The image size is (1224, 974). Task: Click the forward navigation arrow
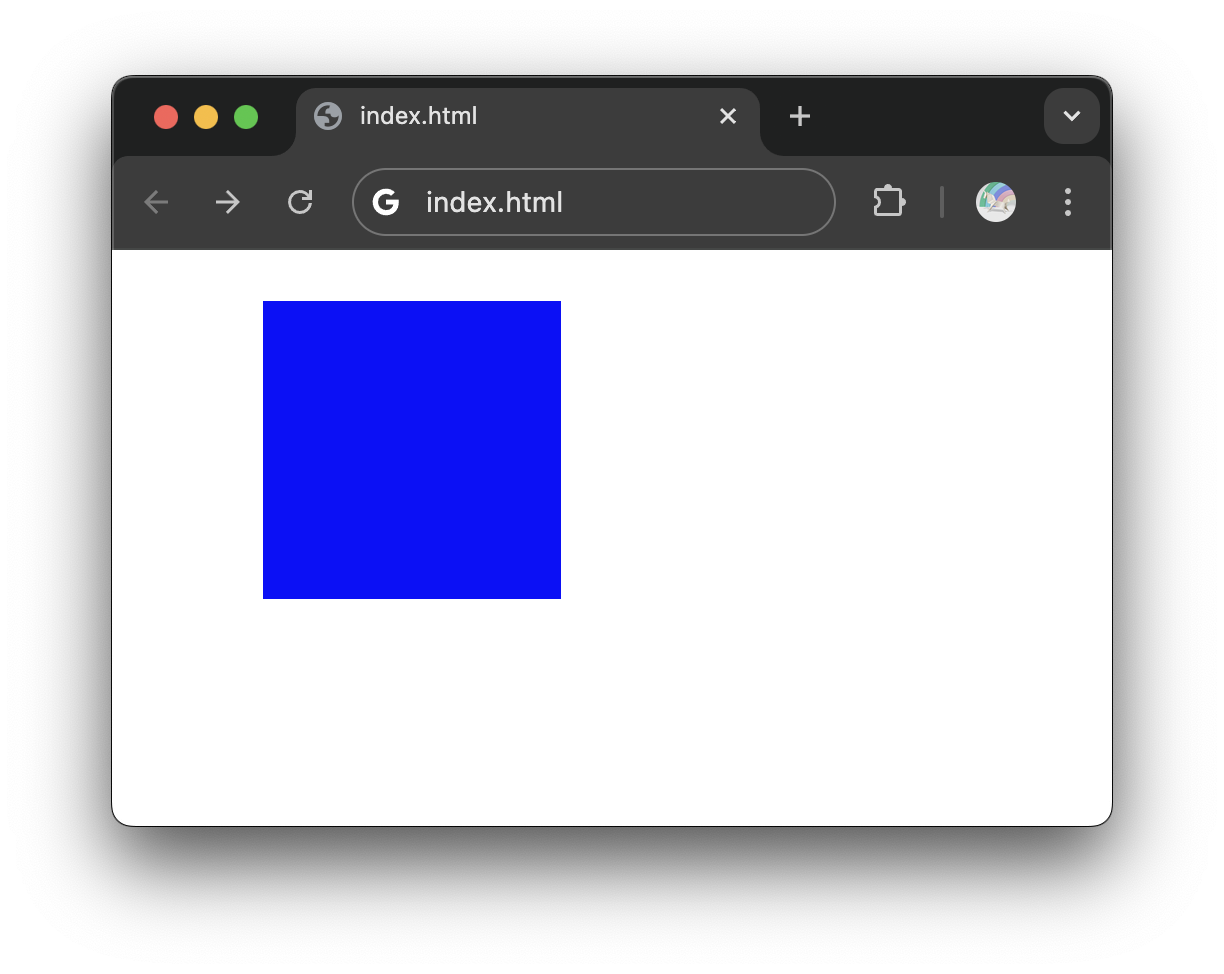point(228,203)
